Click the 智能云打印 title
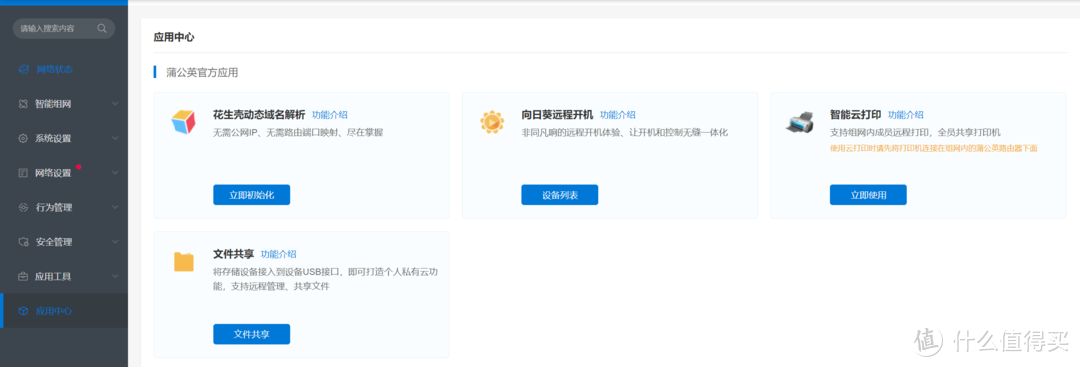Viewport: 1080px width, 367px height. pyautogui.click(x=855, y=115)
